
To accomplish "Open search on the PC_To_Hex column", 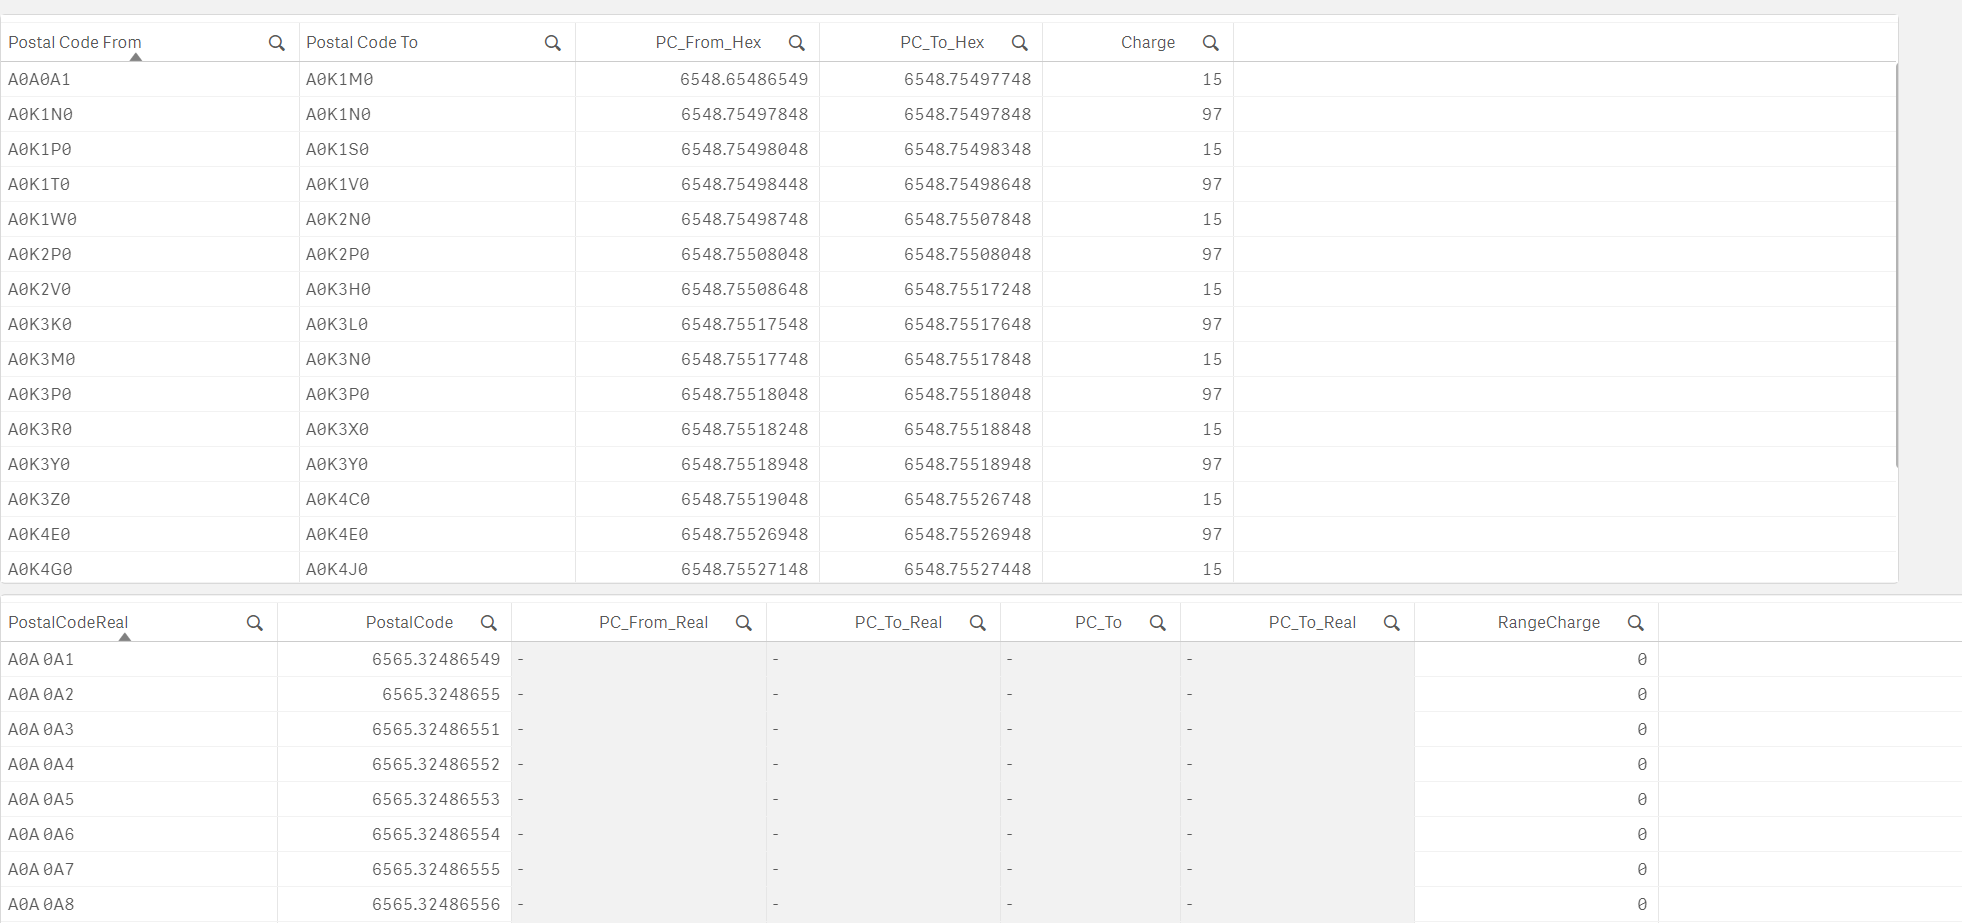I will tap(1019, 43).
